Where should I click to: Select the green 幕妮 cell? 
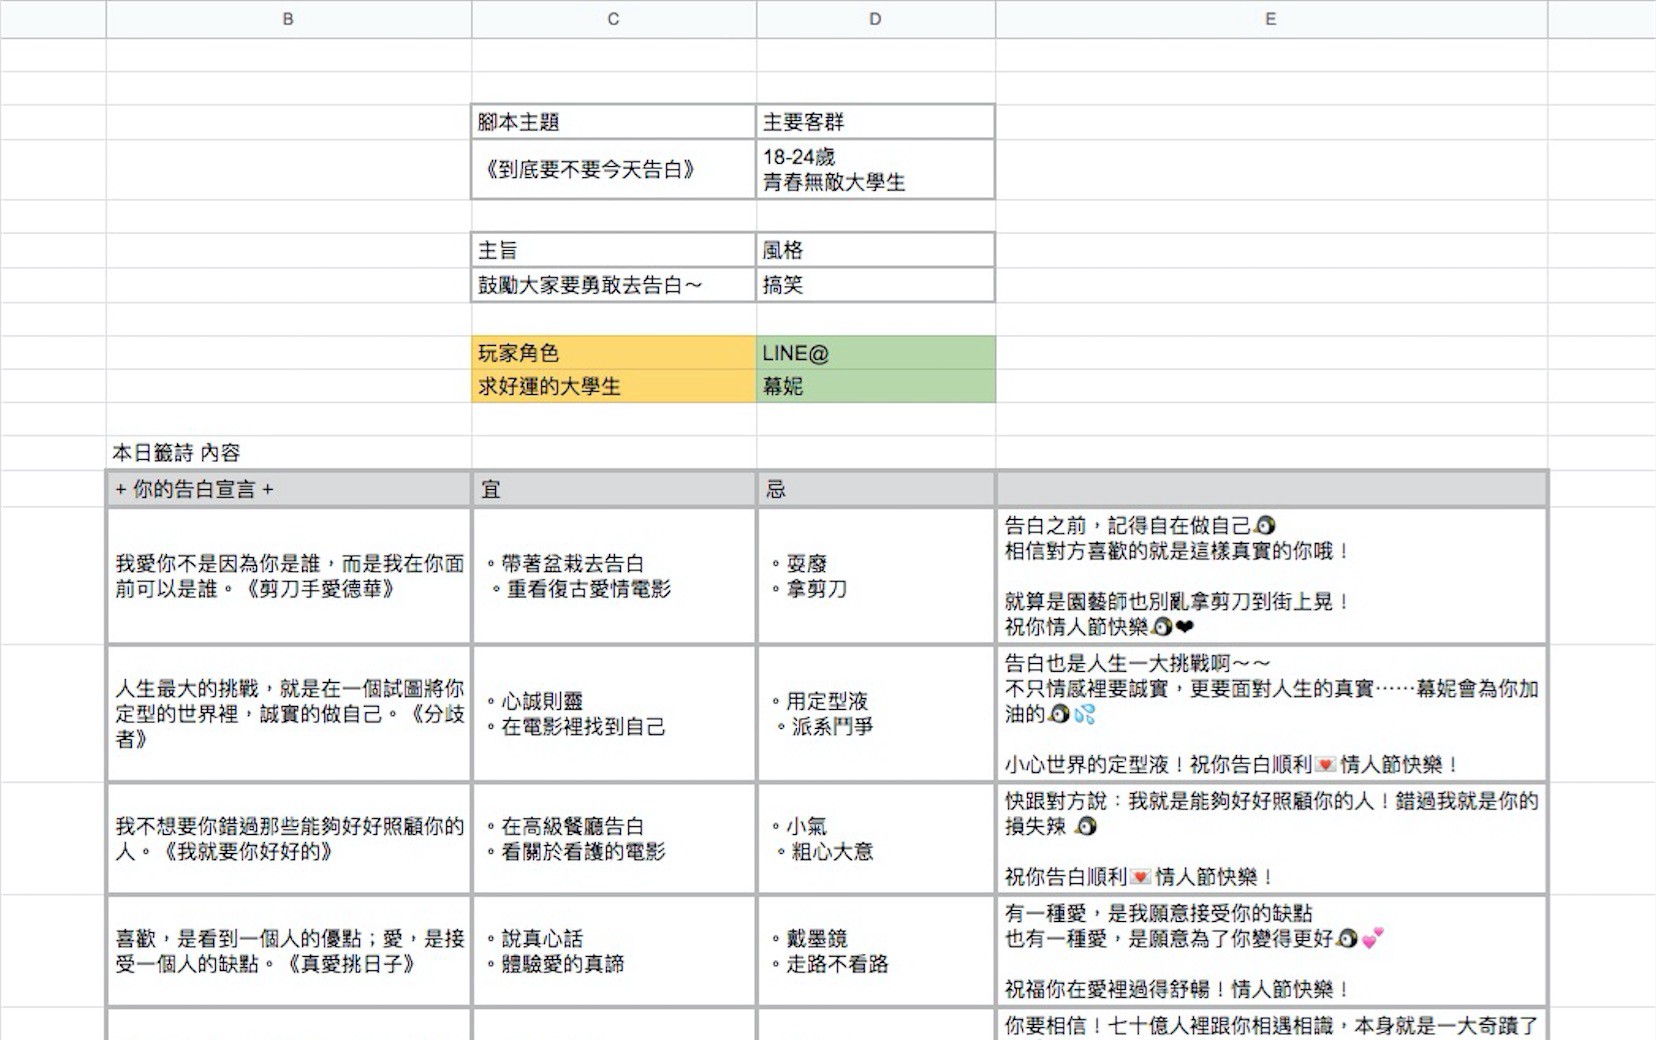[875, 386]
